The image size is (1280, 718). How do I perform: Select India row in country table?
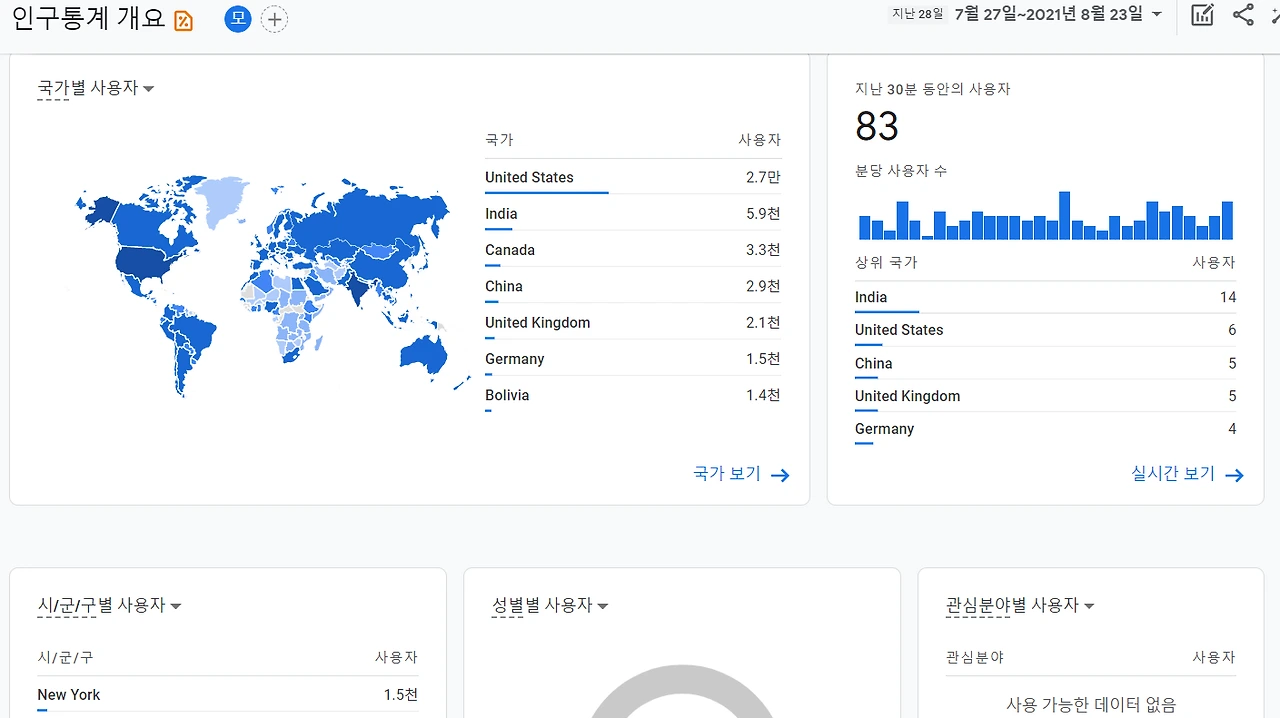tap(633, 214)
